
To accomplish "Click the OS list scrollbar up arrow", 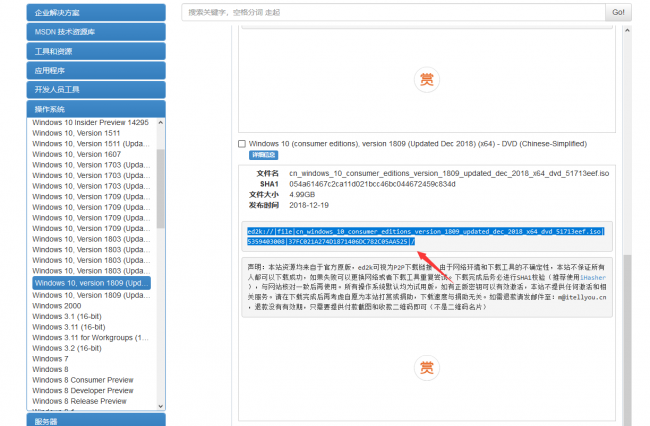I will (161, 123).
